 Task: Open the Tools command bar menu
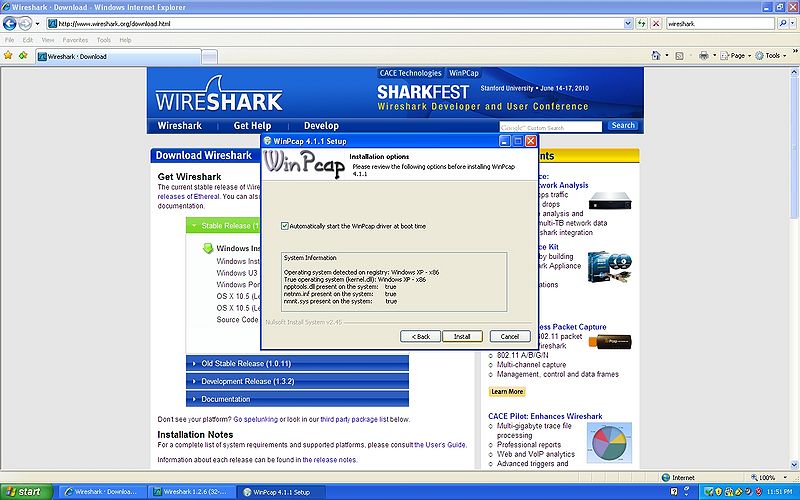pyautogui.click(x=770, y=56)
